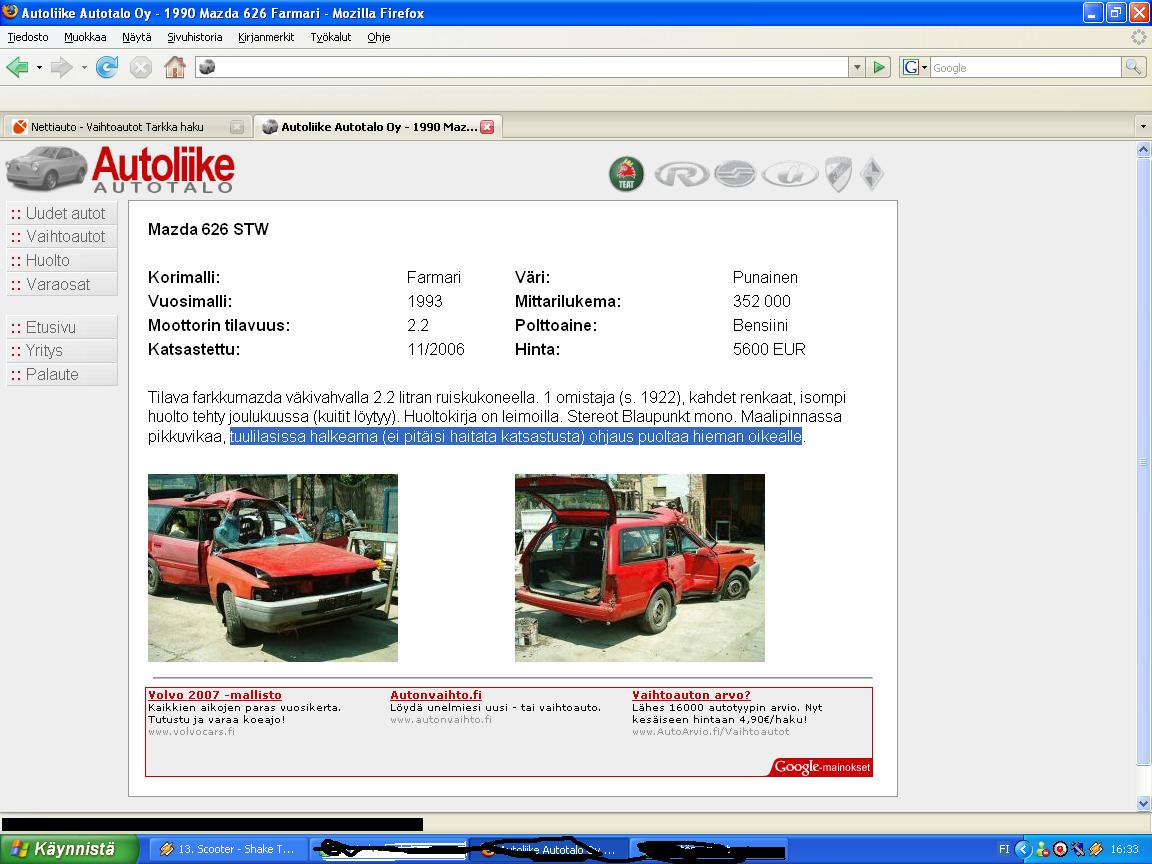This screenshot has width=1152, height=864.
Task: Click the green round car brand logo
Action: click(627, 174)
